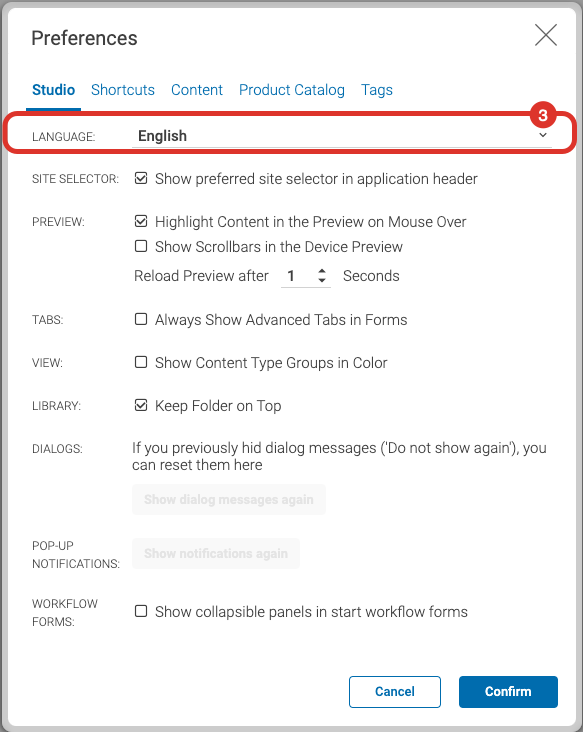Open the Language dropdown showing English
583x732 pixels.
[x=342, y=136]
